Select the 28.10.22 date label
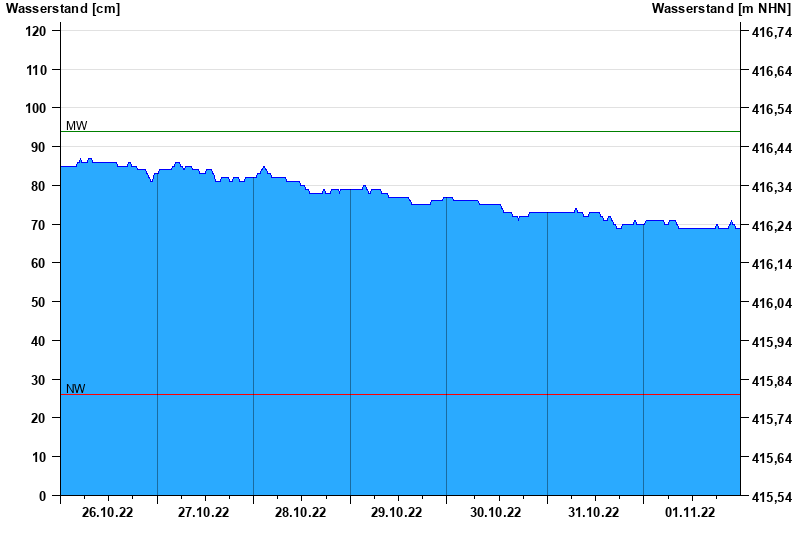800x550 pixels. 300,512
